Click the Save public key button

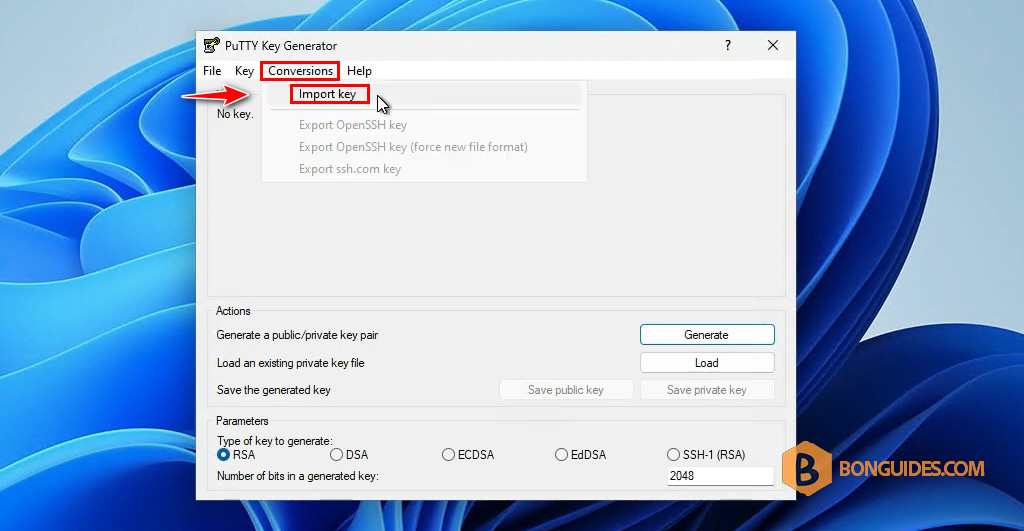click(566, 390)
